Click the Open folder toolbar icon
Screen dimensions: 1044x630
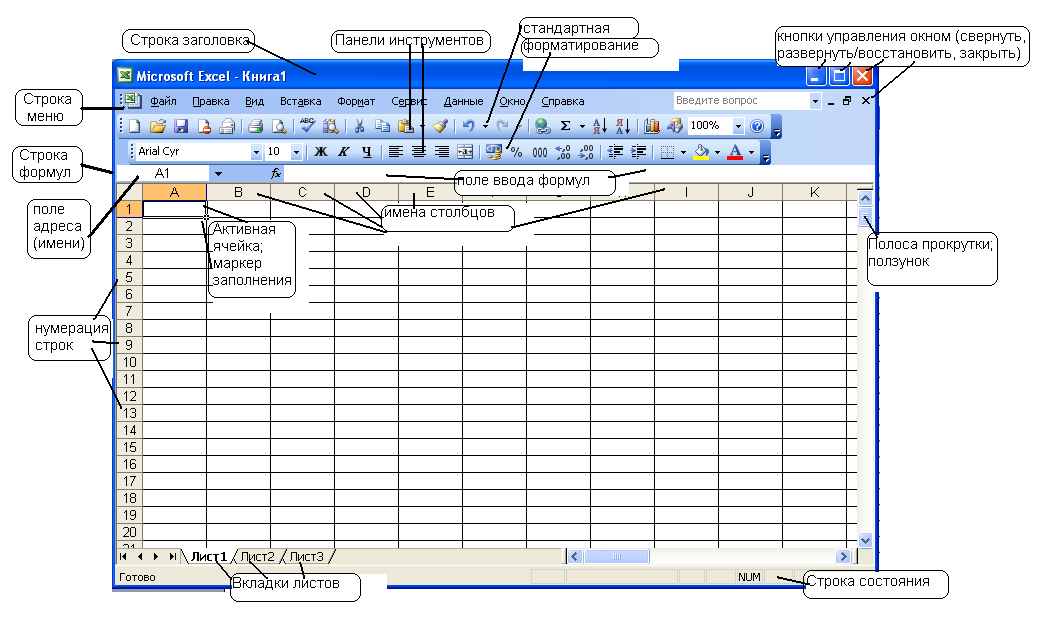point(158,126)
